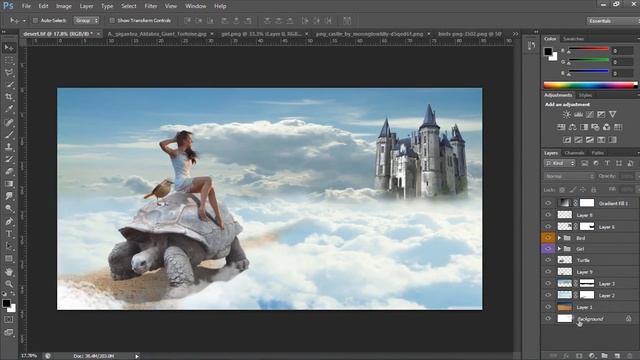Select the Magic Wand tool
The height and width of the screenshot is (360, 640).
pyautogui.click(x=9, y=85)
